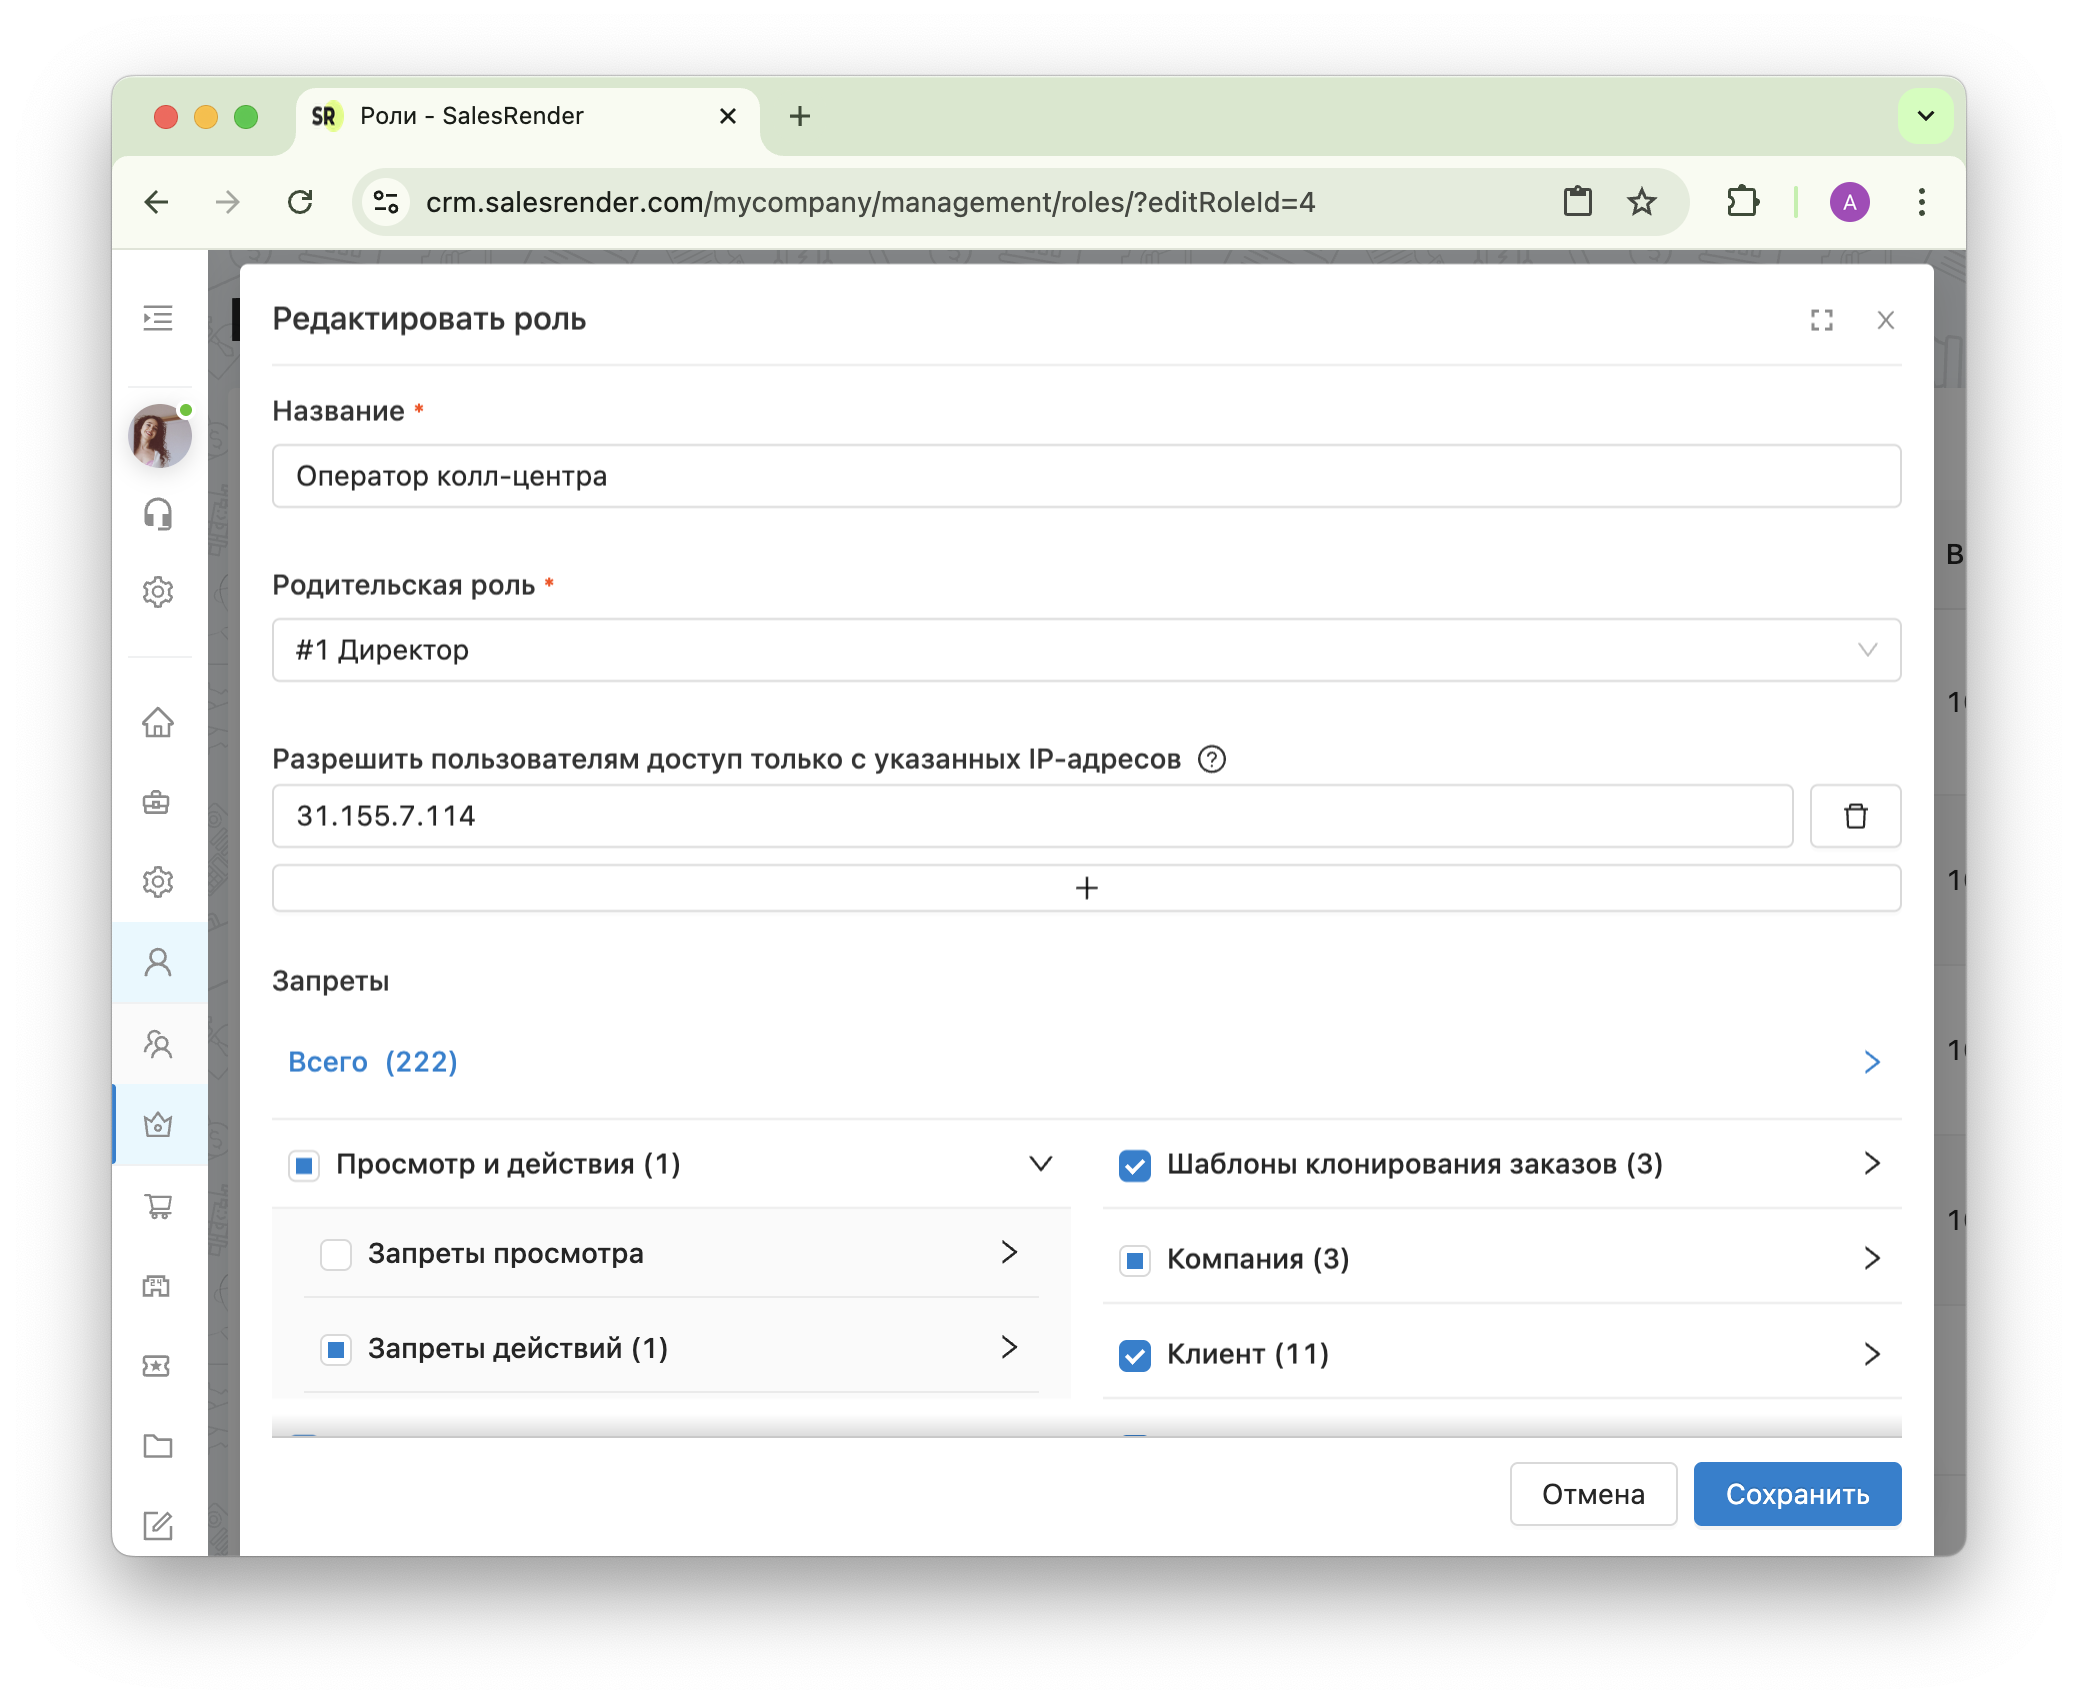Viewport: 2078px width, 1704px height.
Task: Open Chrome three-dot menu
Action: click(x=1922, y=202)
